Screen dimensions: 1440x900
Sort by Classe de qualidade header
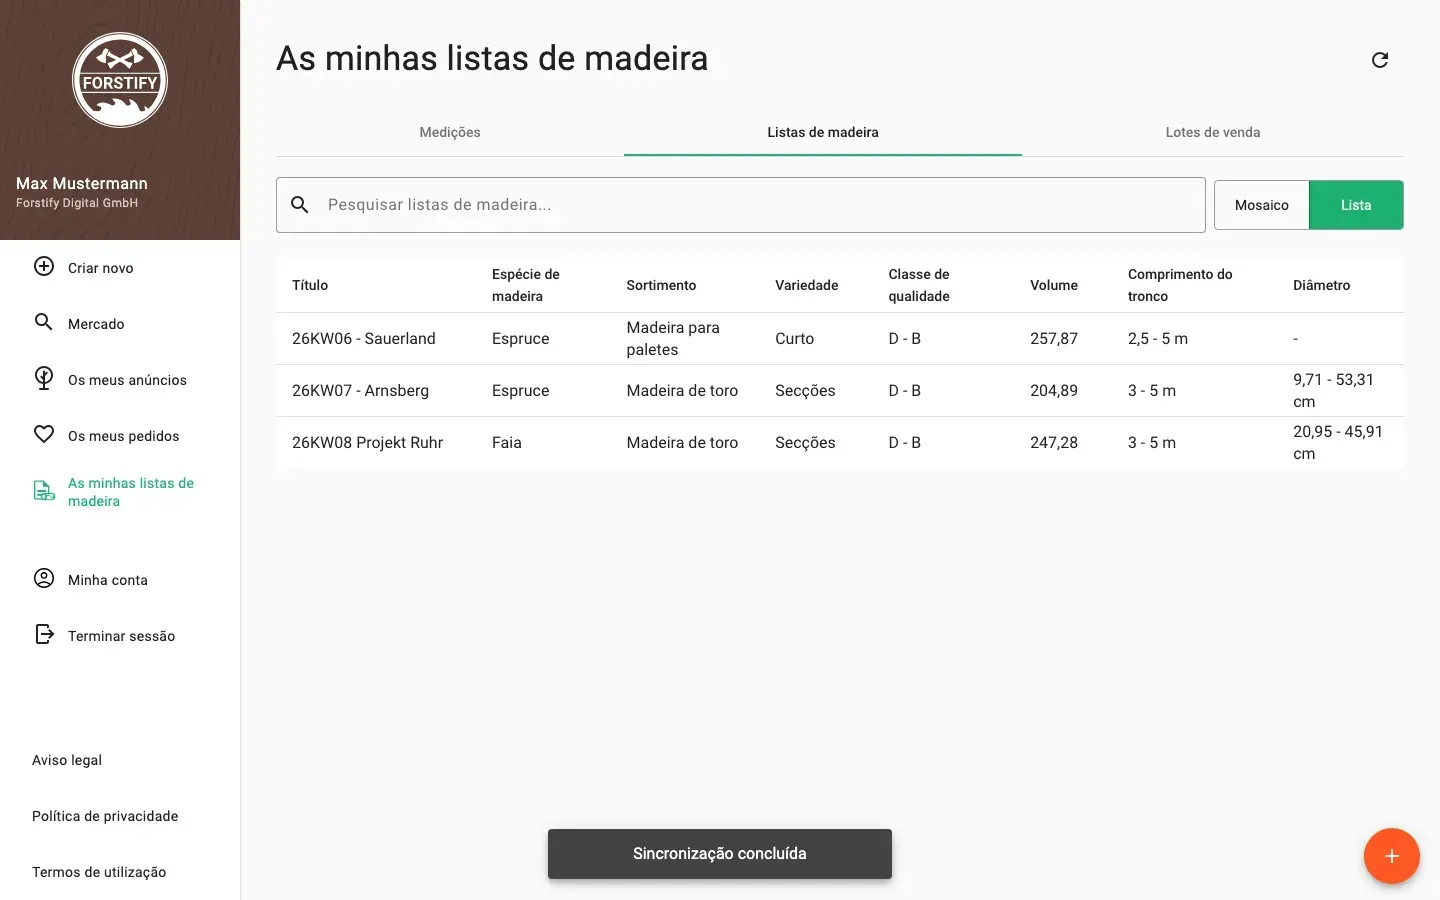(919, 285)
